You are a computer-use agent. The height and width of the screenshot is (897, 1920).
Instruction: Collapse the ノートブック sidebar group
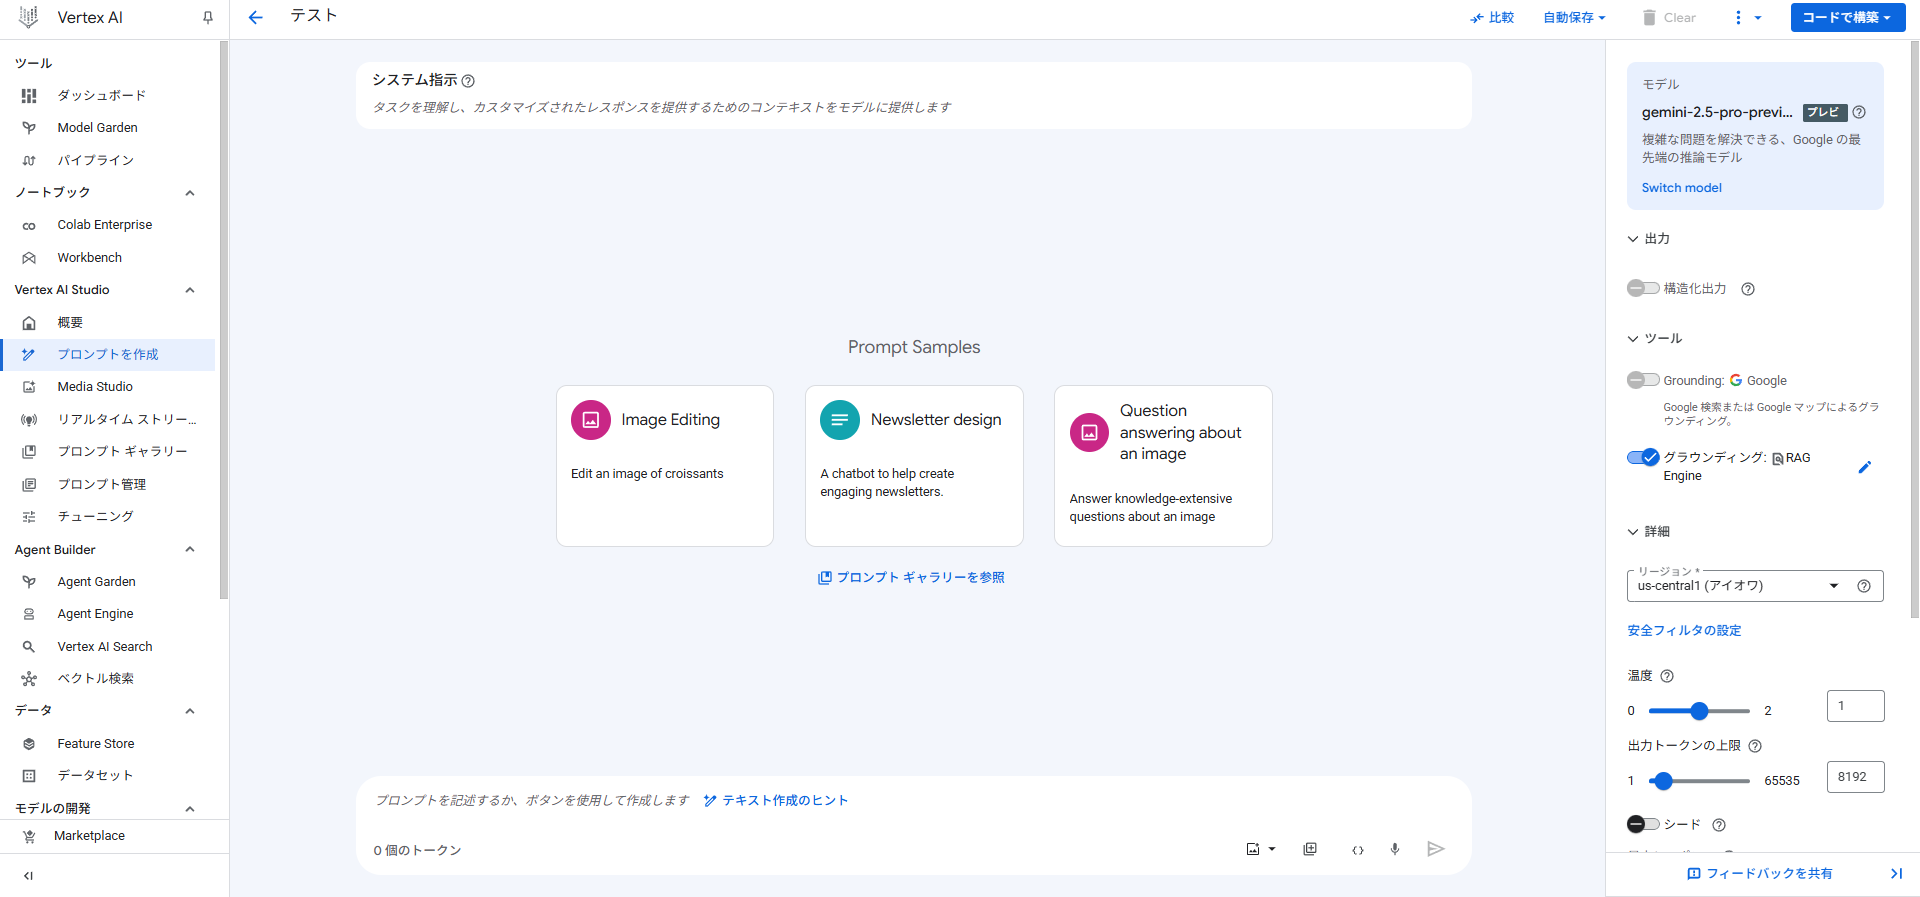click(x=190, y=193)
